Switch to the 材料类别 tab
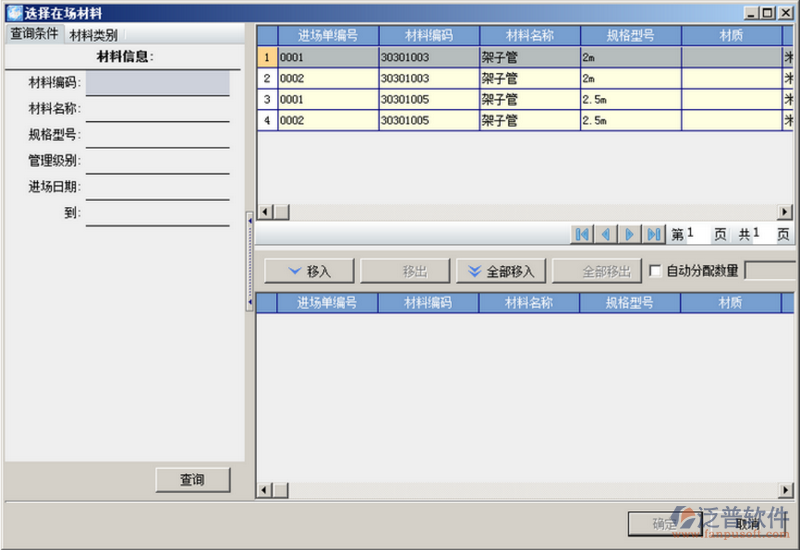Viewport: 800px width, 550px height. point(93,34)
